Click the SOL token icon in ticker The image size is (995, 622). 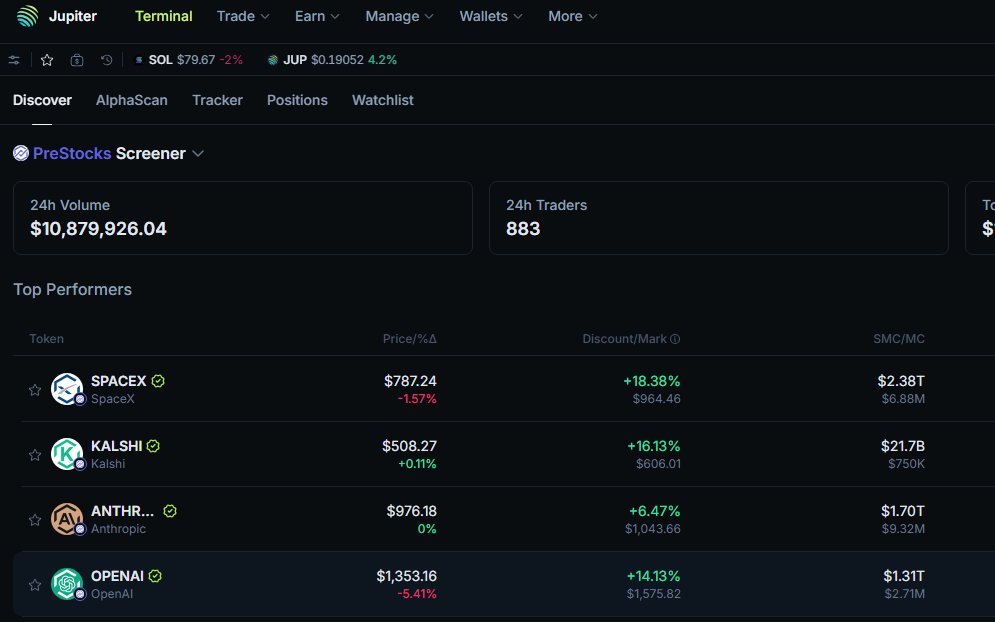139,60
